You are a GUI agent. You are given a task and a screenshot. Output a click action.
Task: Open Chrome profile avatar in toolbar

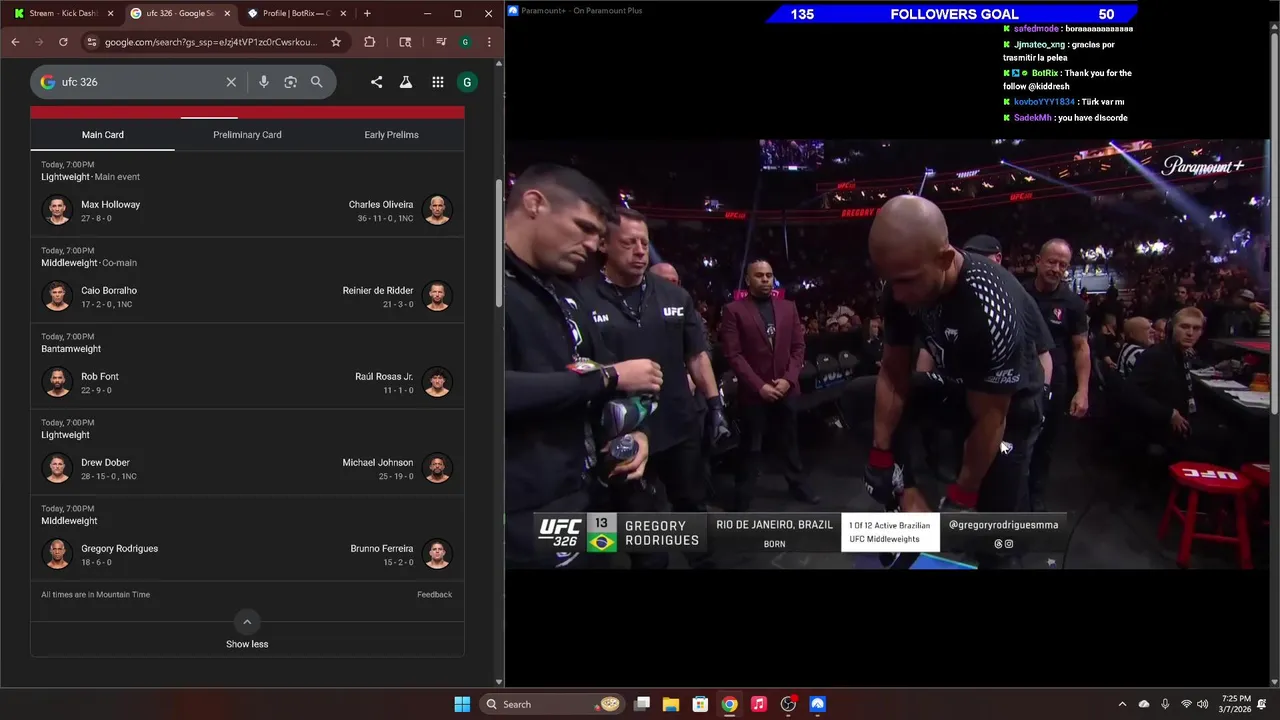465,42
